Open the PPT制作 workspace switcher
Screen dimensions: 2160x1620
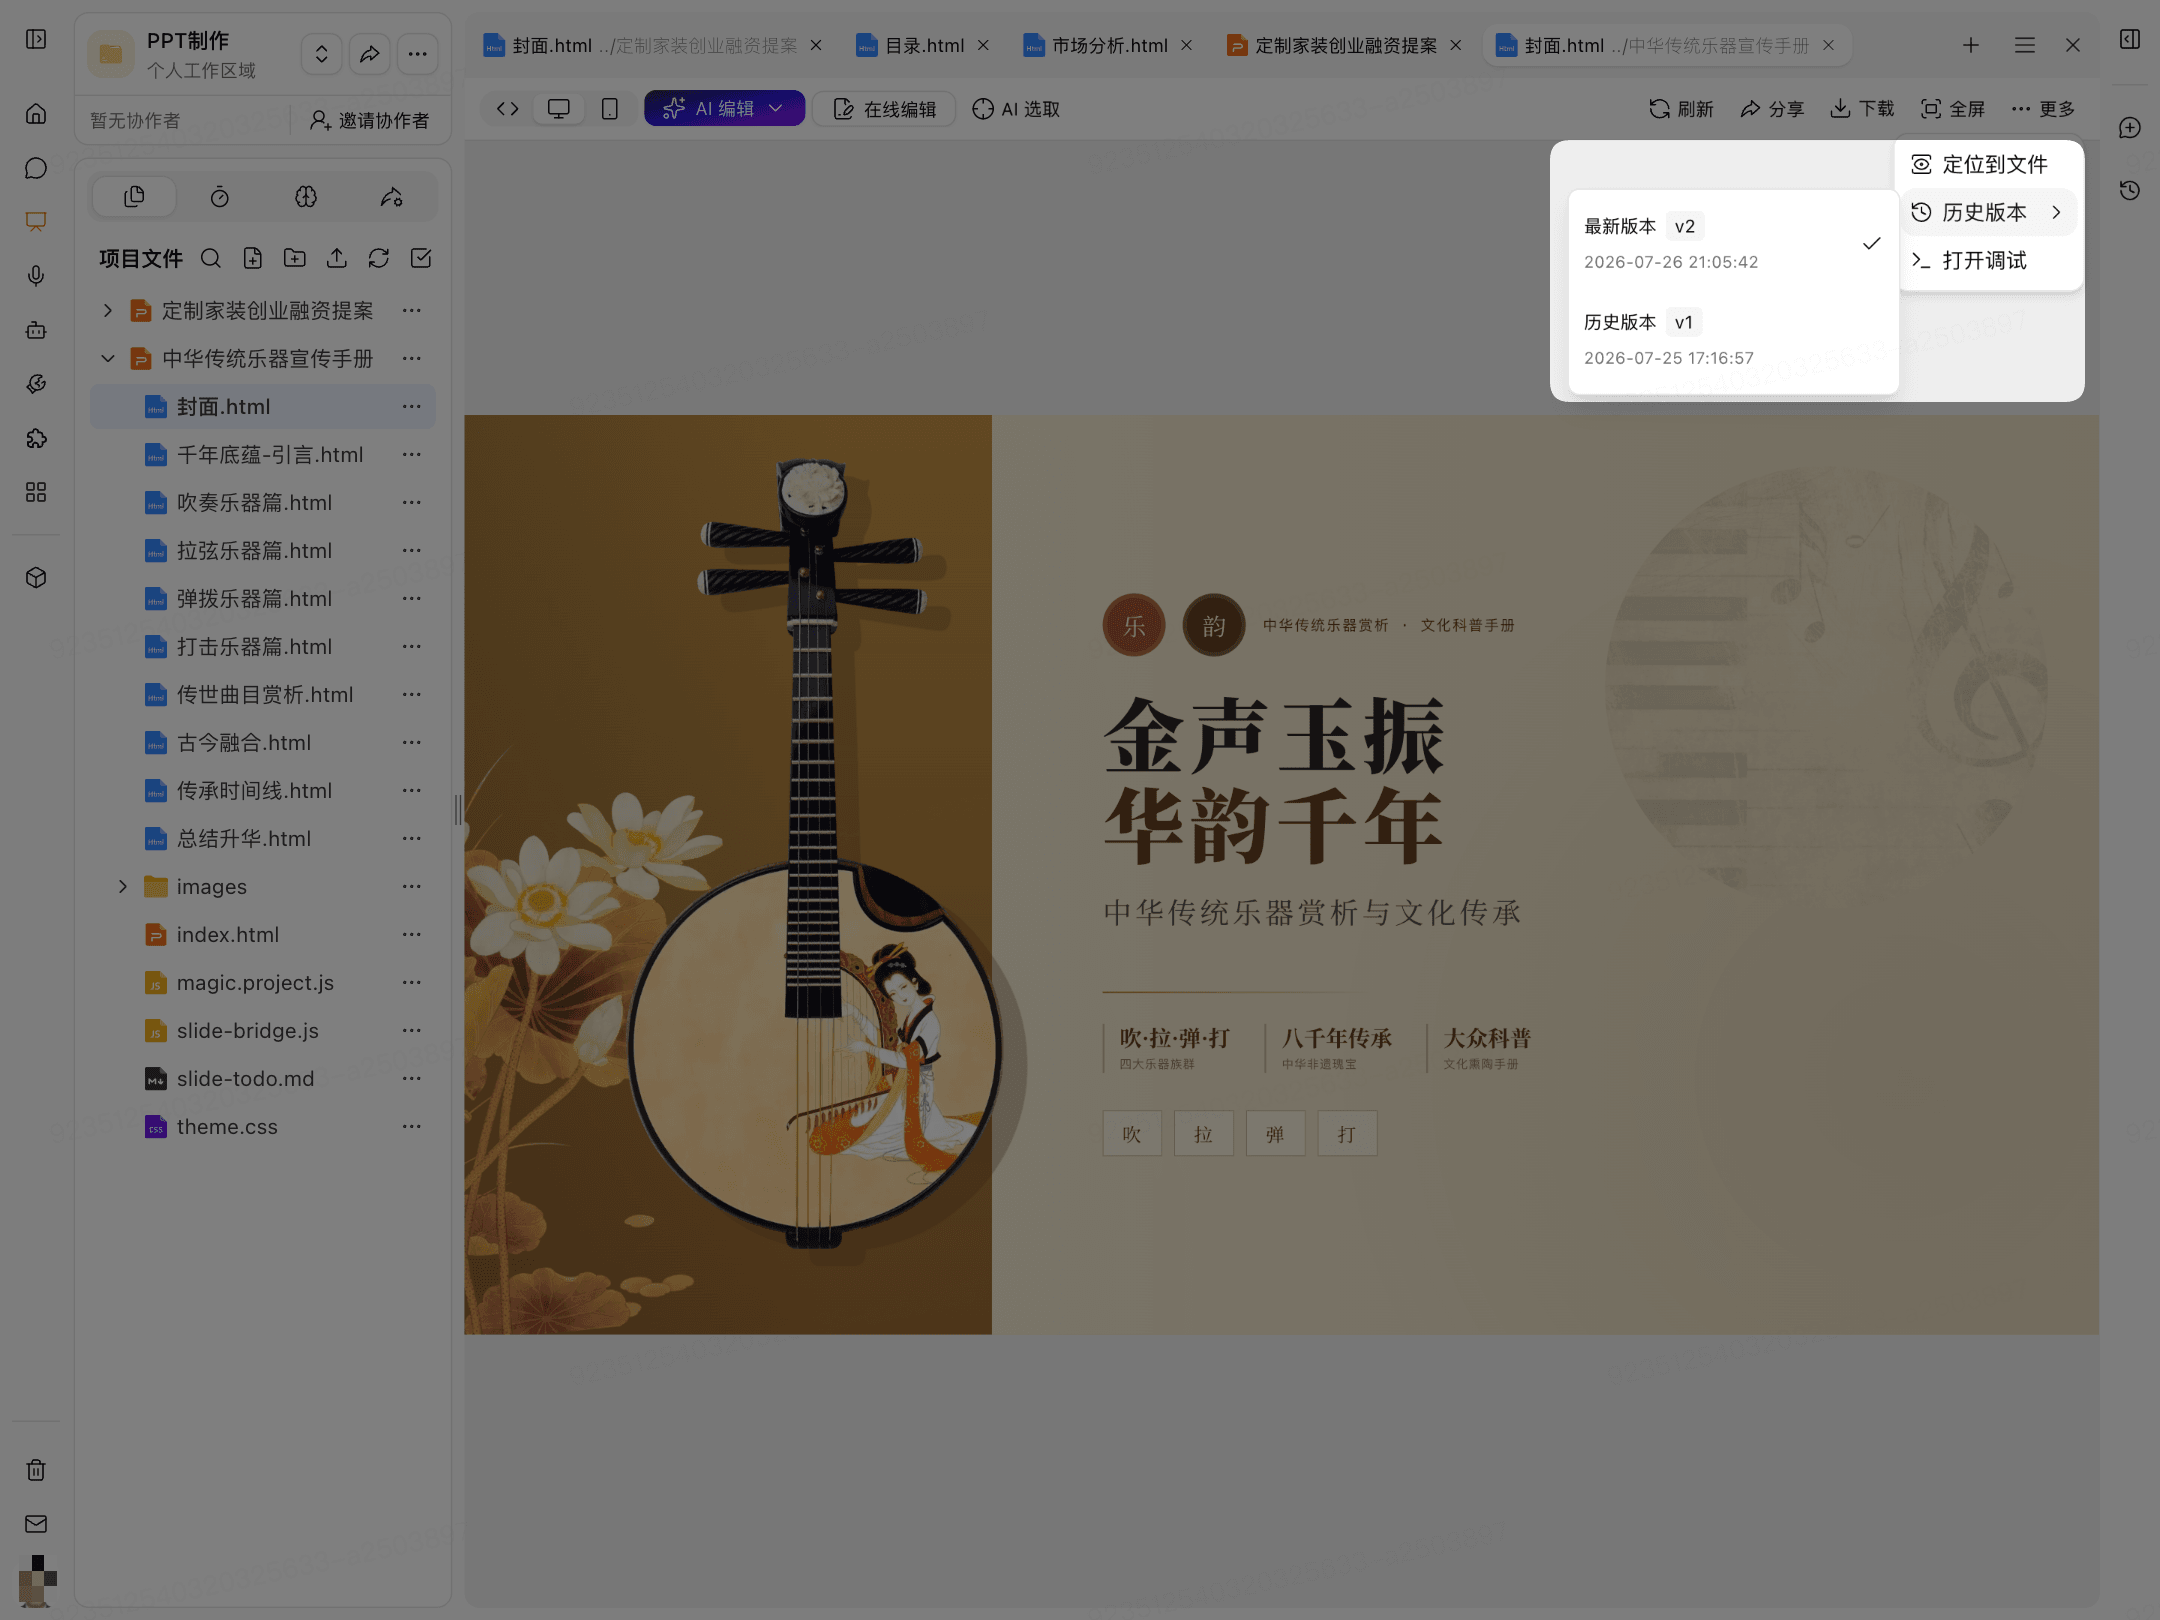(322, 54)
